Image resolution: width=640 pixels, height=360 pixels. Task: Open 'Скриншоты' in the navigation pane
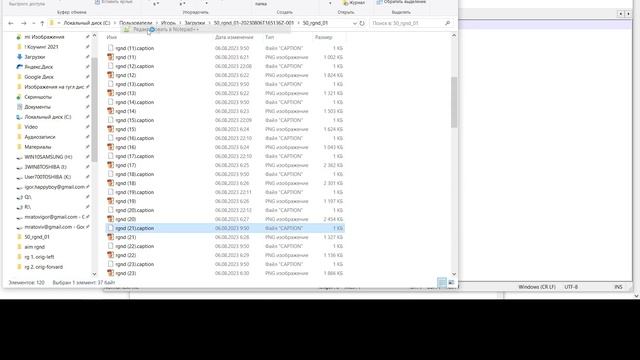[38, 97]
